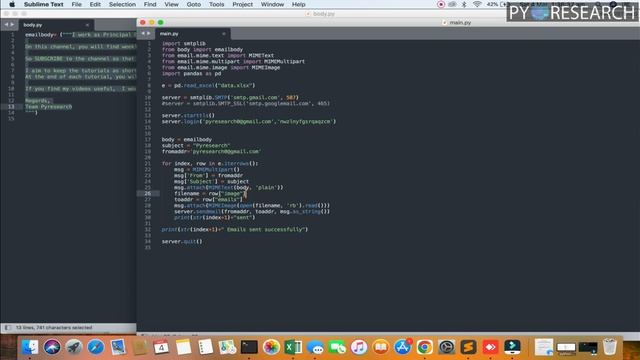Open the Help menu

pyautogui.click(x=298, y=4)
